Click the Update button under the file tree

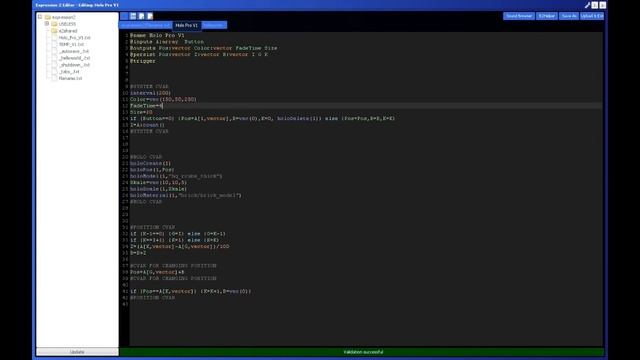pyautogui.click(x=77, y=352)
